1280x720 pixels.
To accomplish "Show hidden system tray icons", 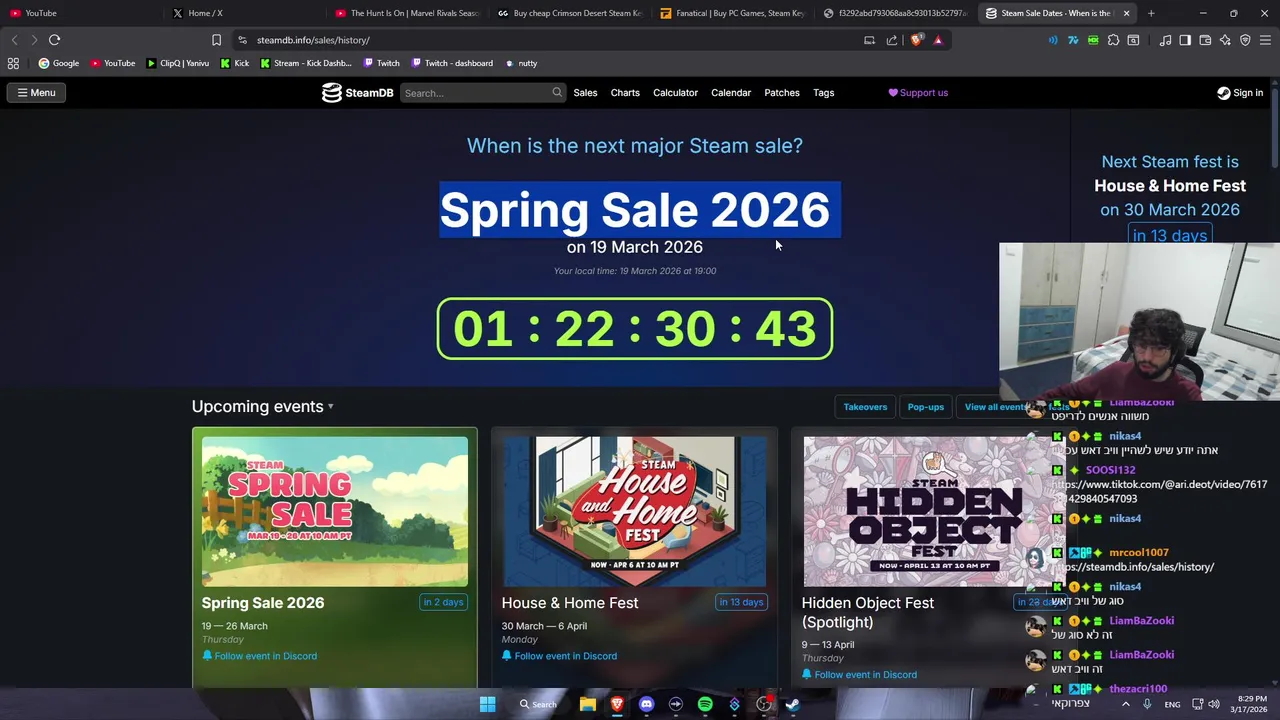I will 1126,704.
